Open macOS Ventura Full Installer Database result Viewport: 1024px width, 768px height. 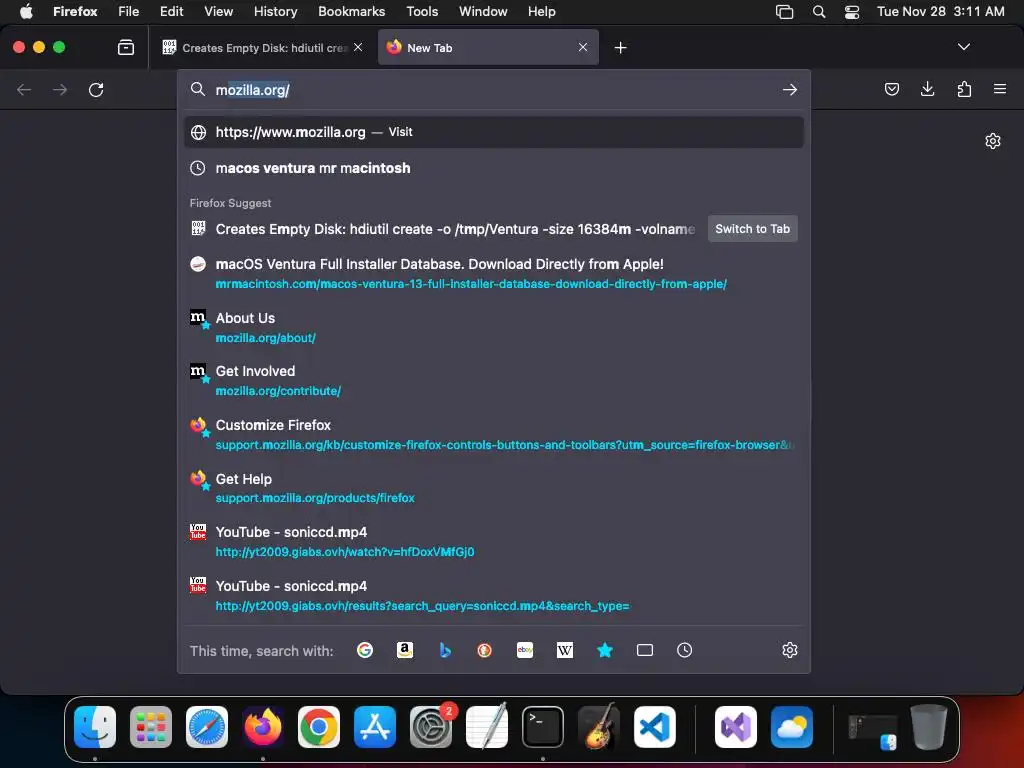click(494, 274)
